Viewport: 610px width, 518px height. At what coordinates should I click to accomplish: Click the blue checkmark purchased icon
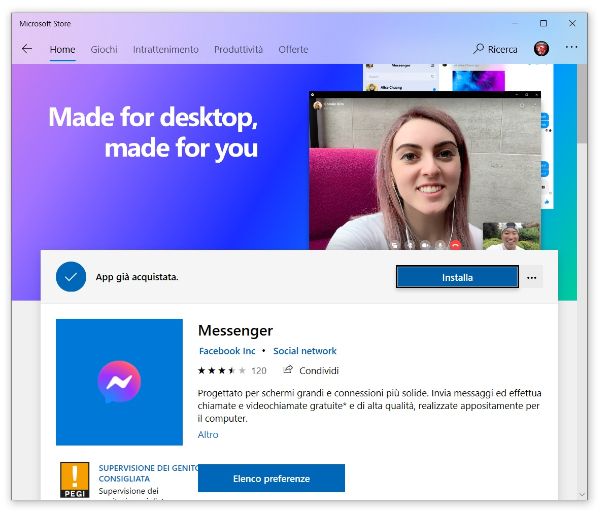click(x=71, y=277)
